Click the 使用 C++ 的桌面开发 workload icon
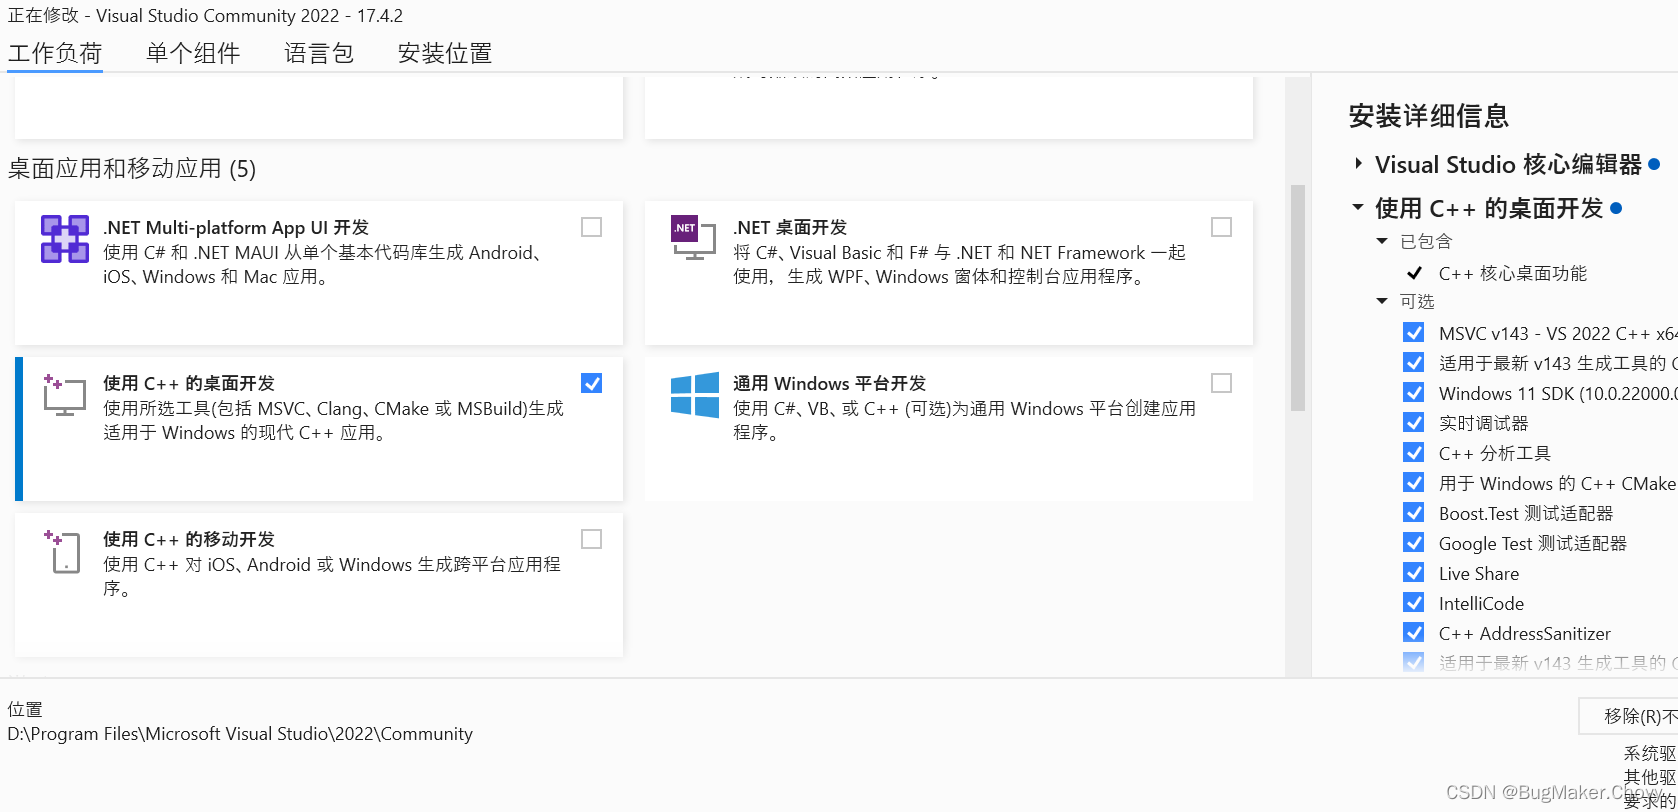1678x812 pixels. point(65,395)
